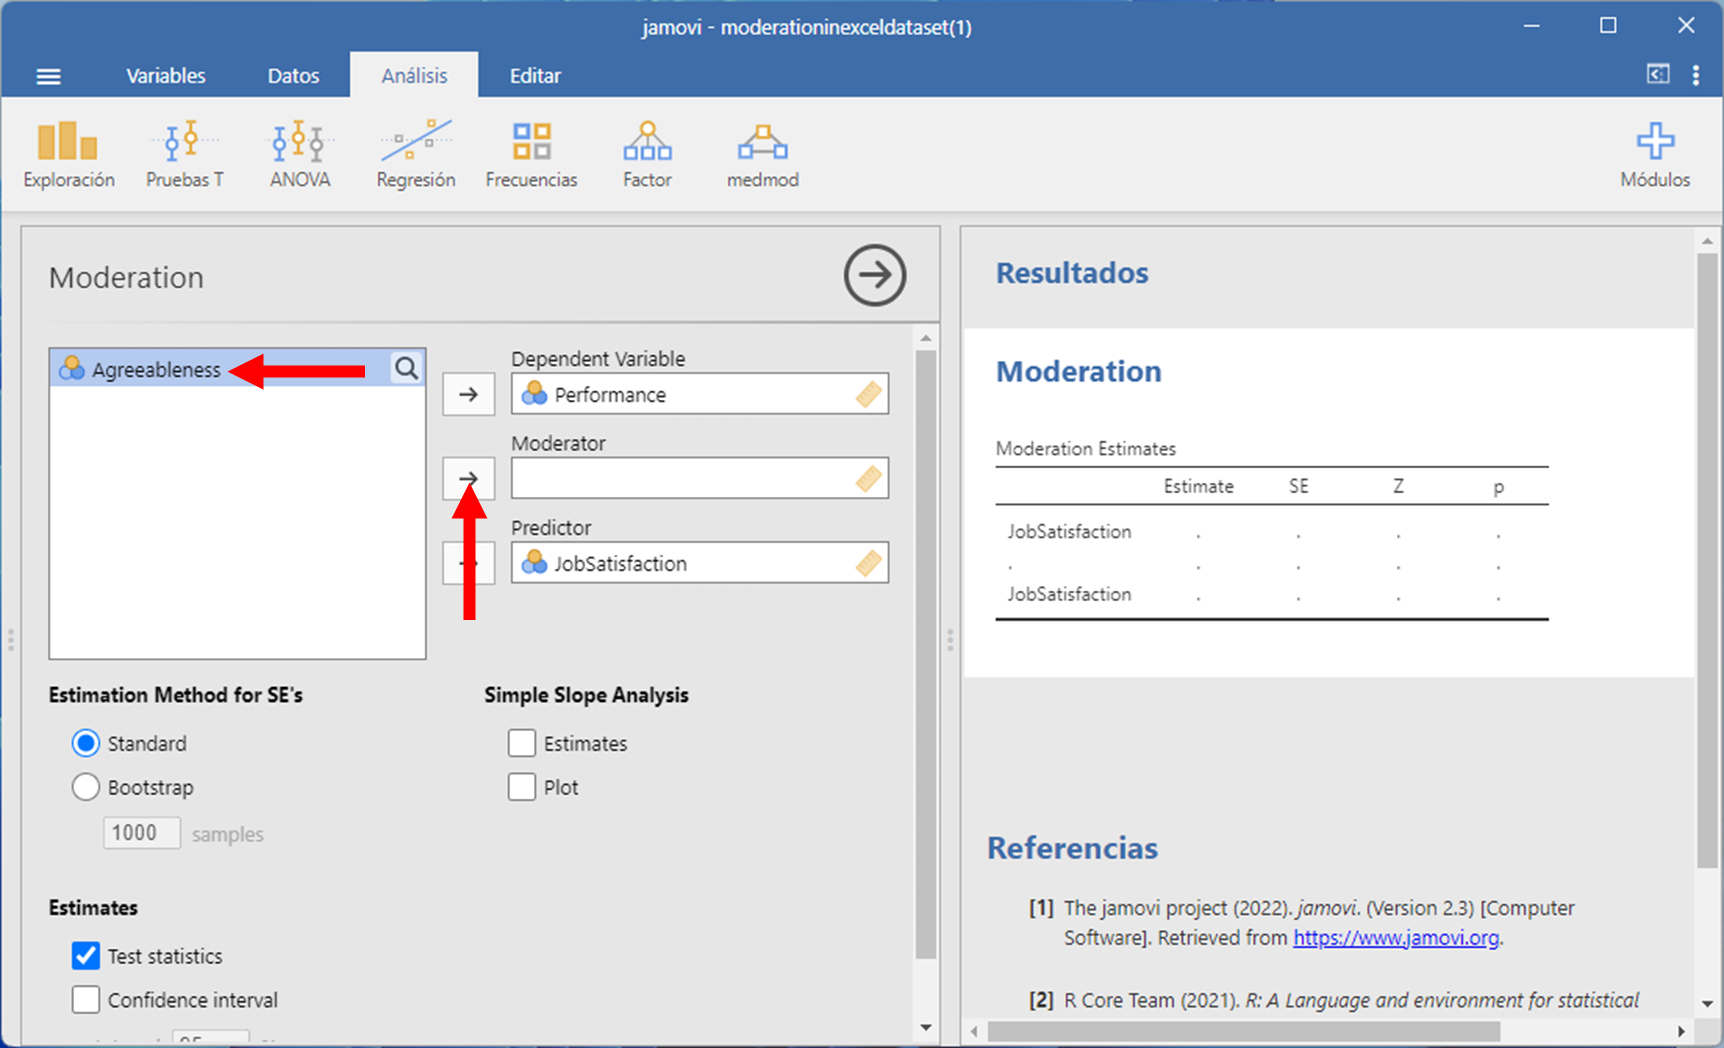Open the medmod module menu
Viewport: 1724px width, 1048px height.
[762, 154]
